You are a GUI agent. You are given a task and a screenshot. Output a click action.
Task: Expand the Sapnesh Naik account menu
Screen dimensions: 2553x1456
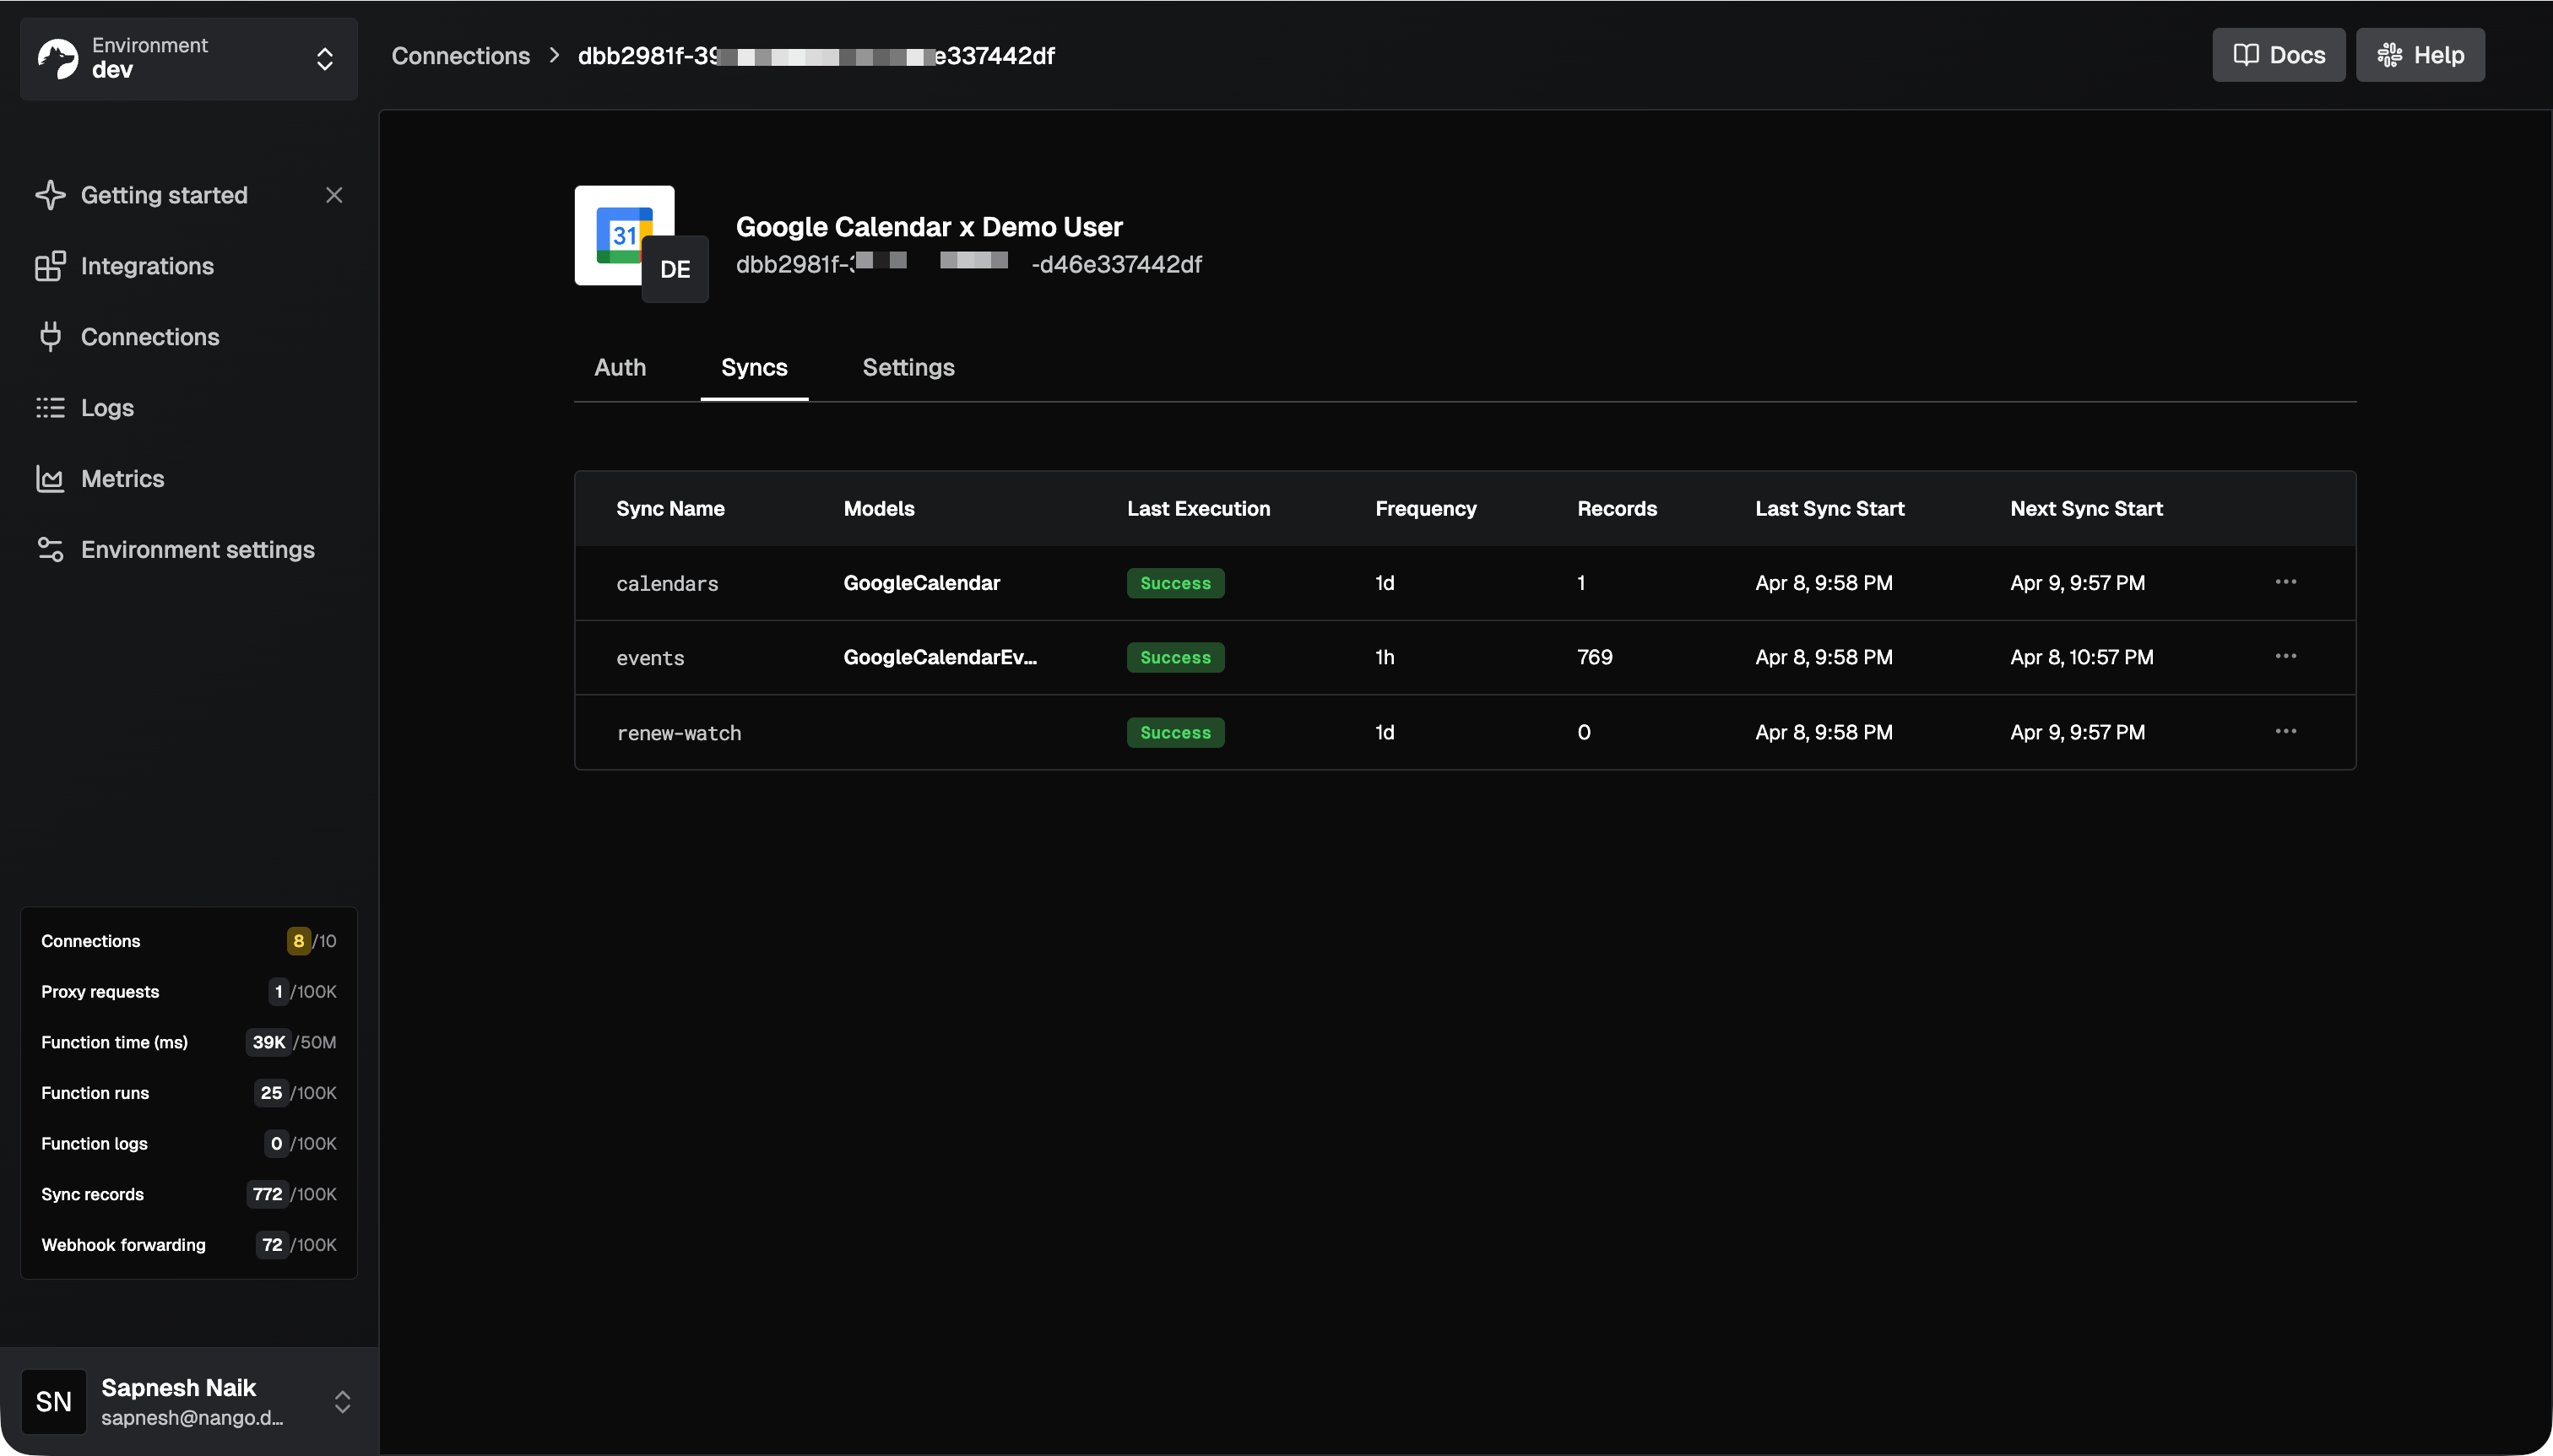342,1401
